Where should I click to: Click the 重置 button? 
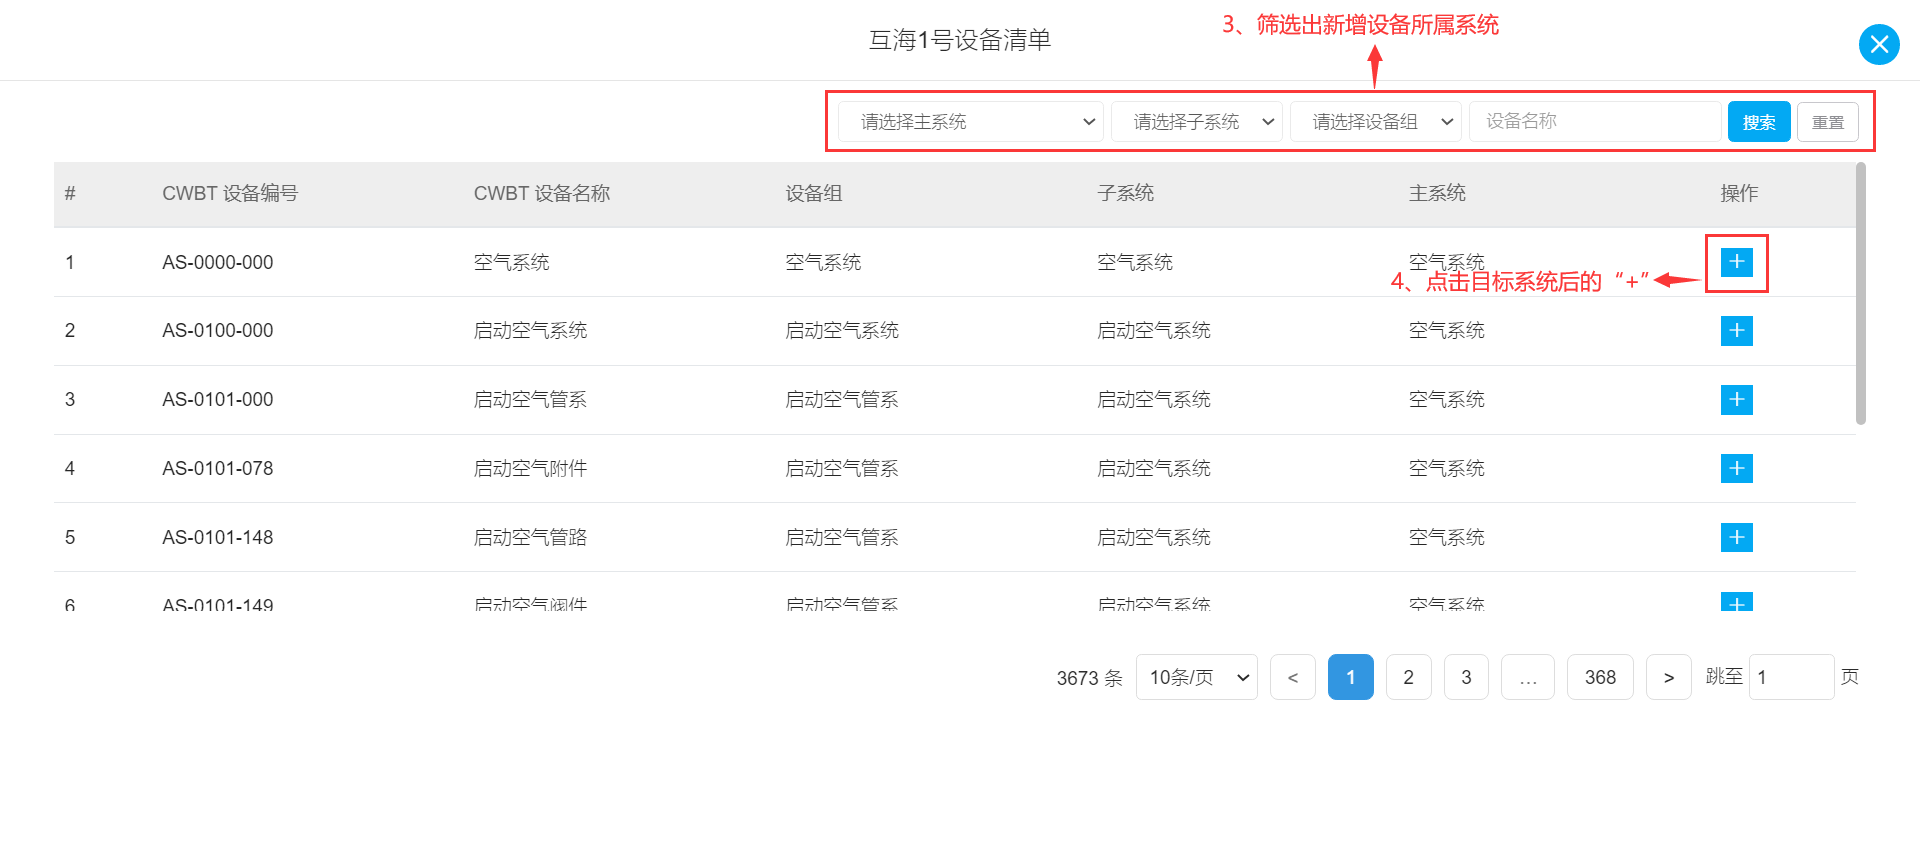[1828, 122]
